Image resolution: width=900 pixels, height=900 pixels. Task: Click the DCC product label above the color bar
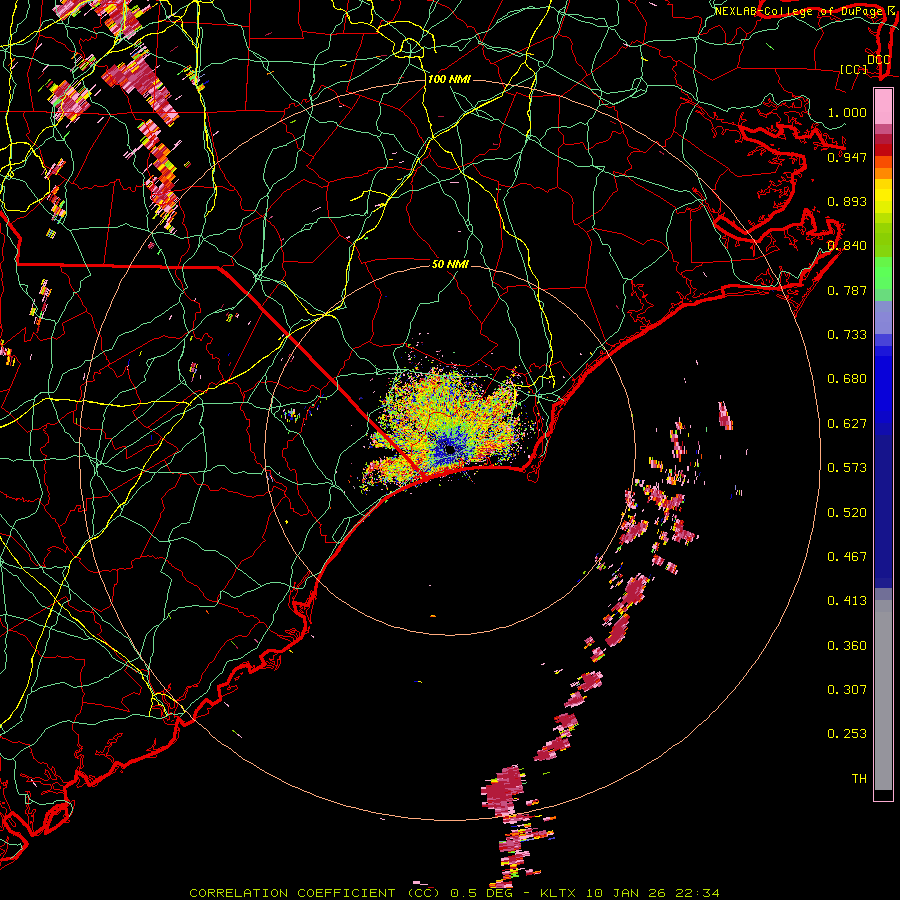(878, 59)
